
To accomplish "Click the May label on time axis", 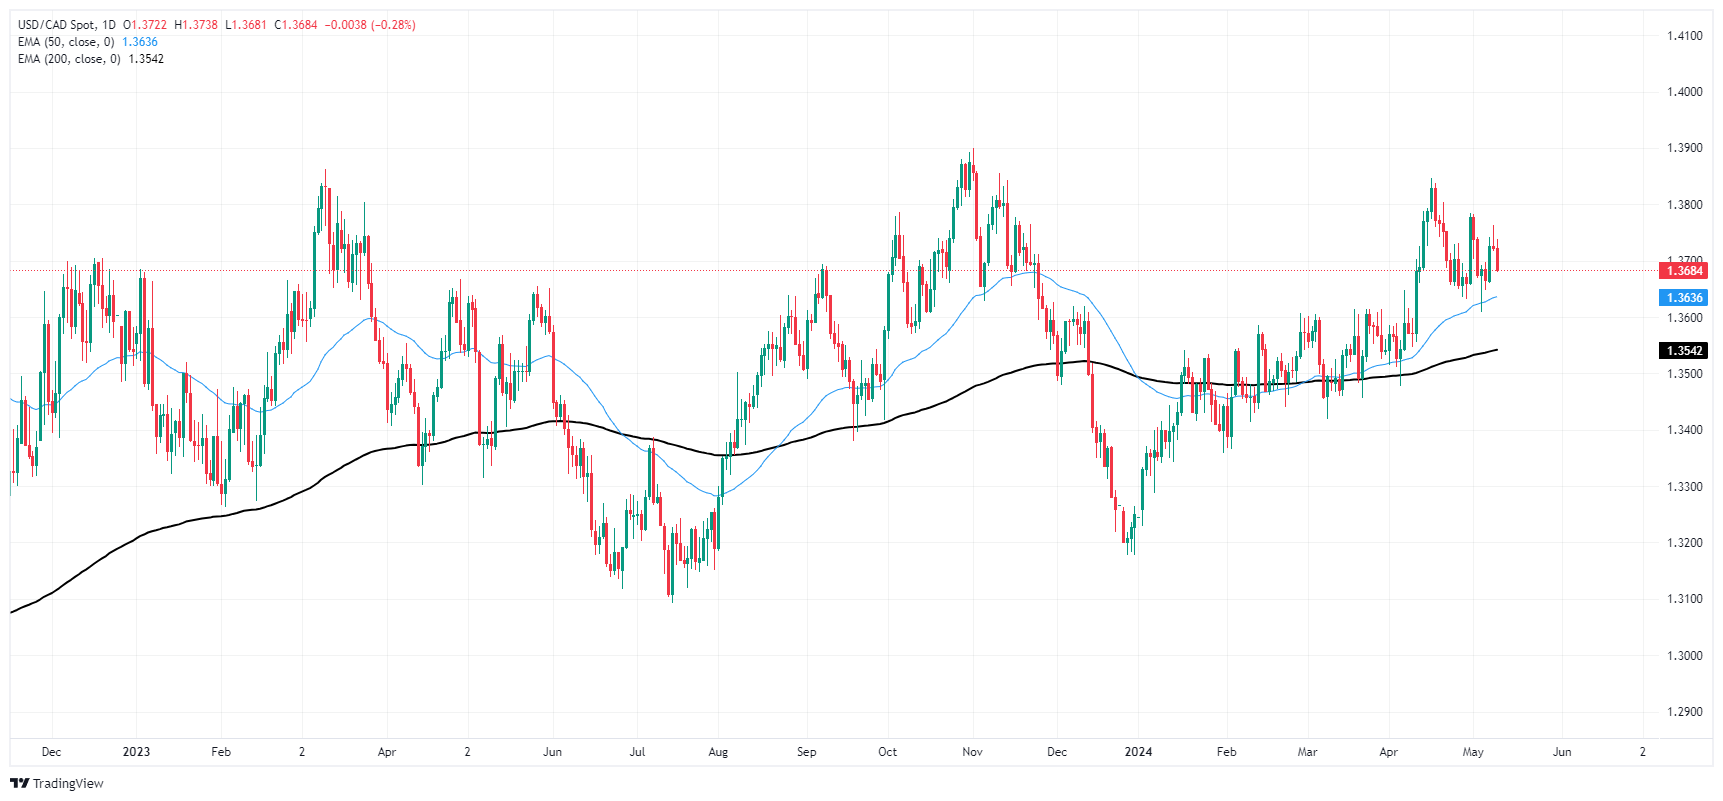I will pyautogui.click(x=1473, y=752).
